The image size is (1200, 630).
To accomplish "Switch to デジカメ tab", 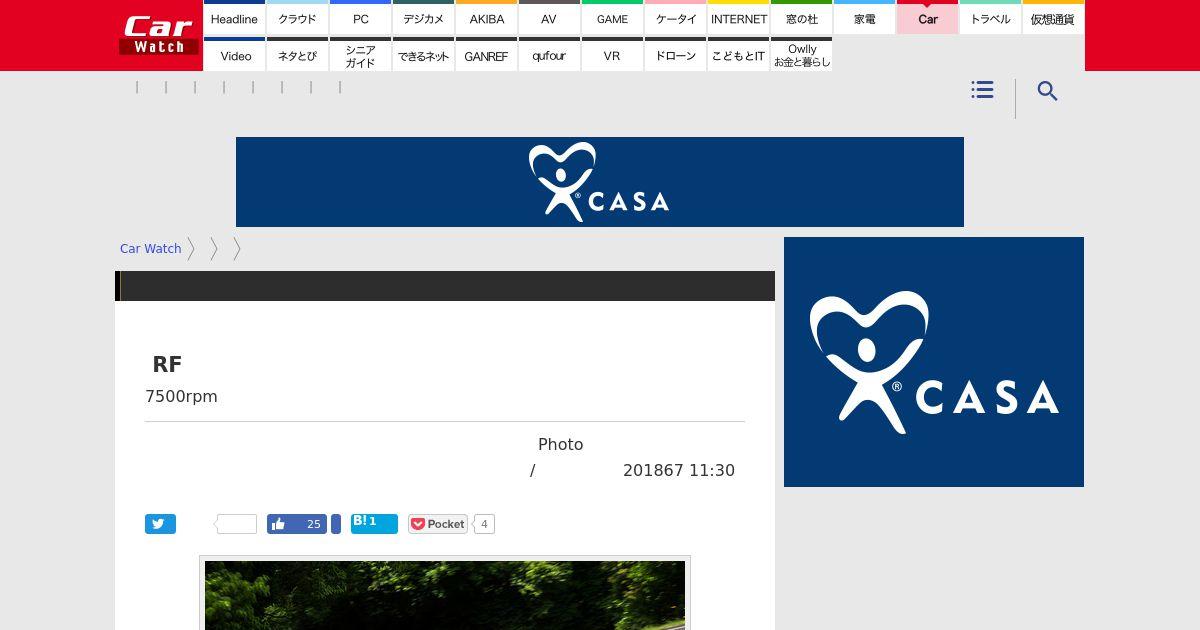I will point(423,18).
